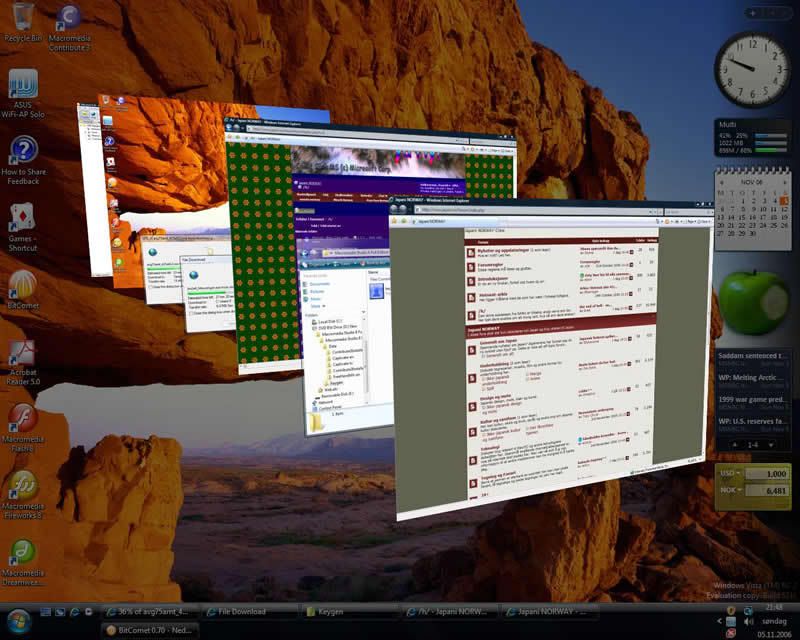Image resolution: width=800 pixels, height=640 pixels.
Task: Click the volume speaker tray icon
Action: point(748,622)
